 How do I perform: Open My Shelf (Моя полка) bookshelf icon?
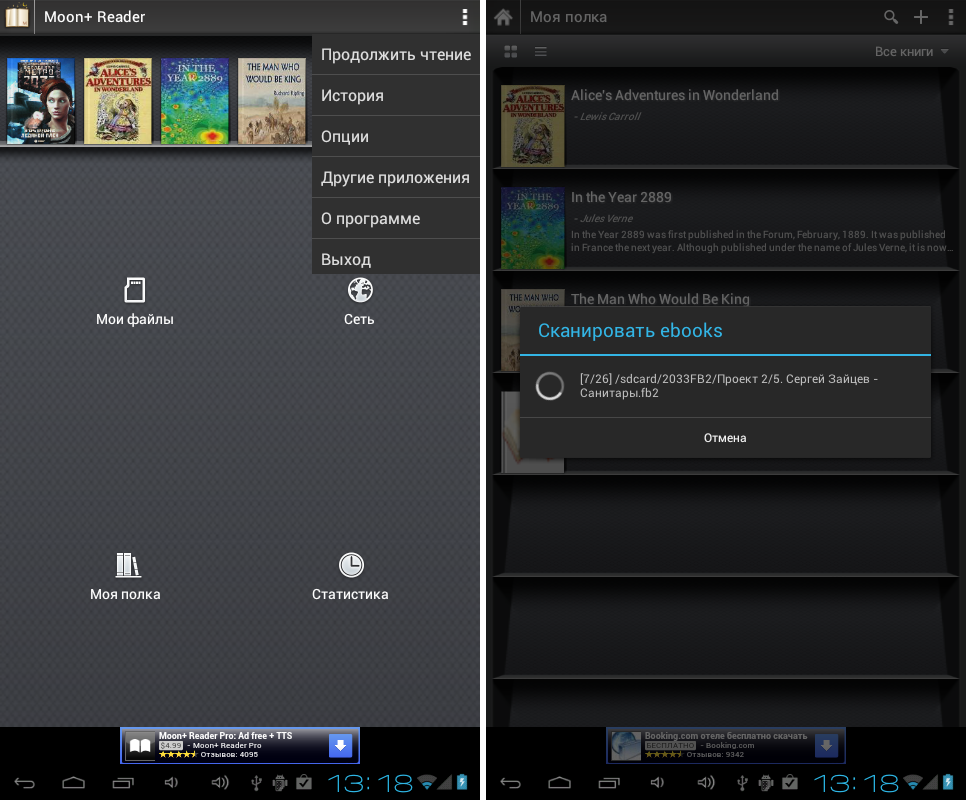click(x=127, y=565)
